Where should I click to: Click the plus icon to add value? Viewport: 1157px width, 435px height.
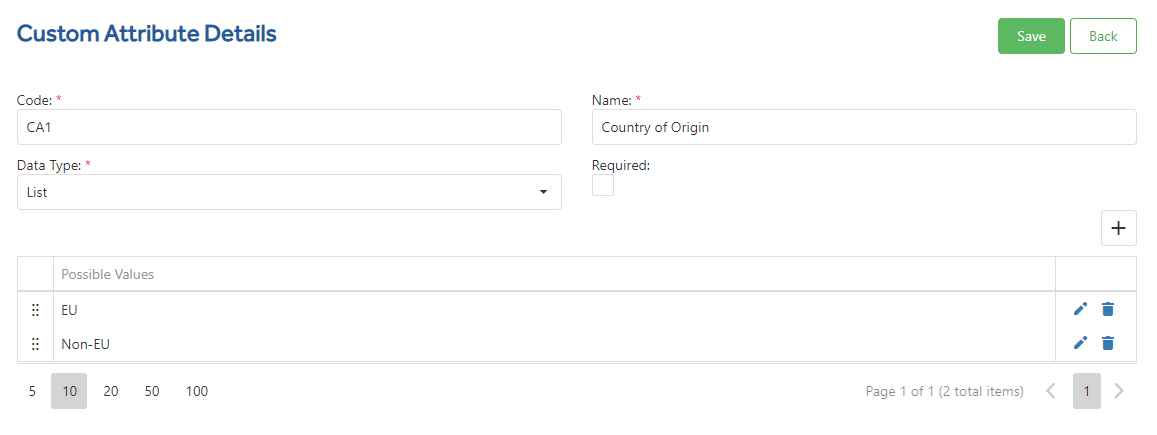(1119, 228)
